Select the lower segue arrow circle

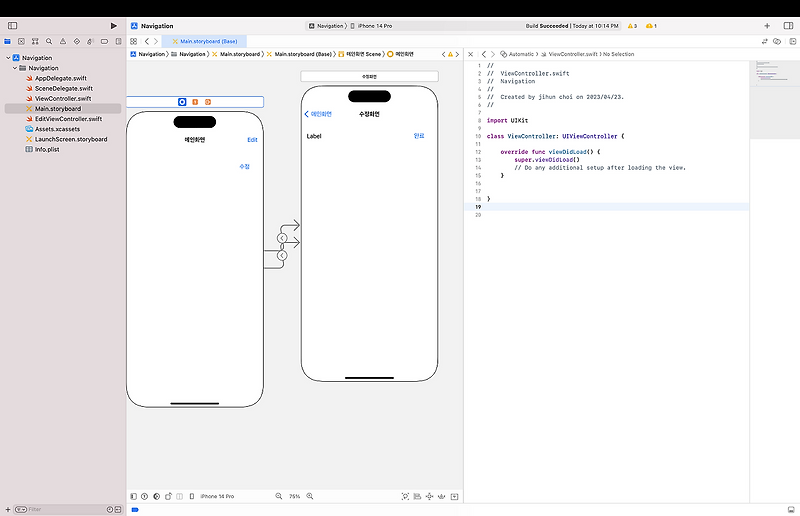282,255
